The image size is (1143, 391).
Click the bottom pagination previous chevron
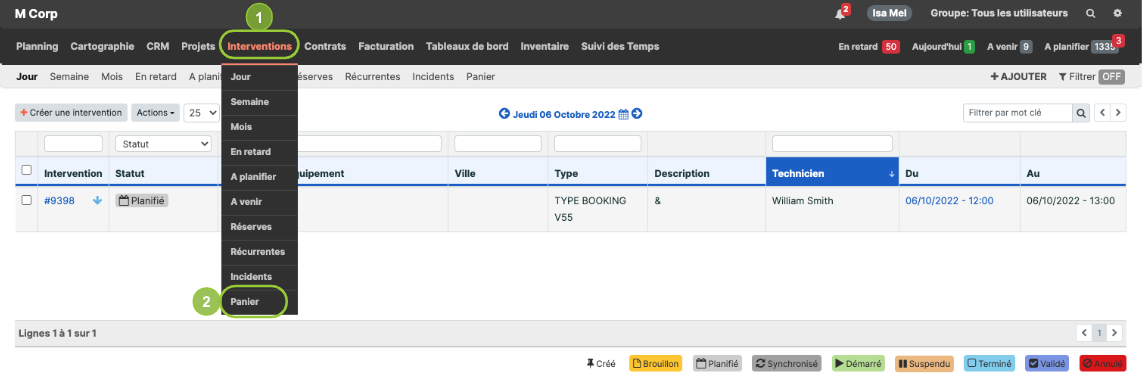click(x=1084, y=333)
